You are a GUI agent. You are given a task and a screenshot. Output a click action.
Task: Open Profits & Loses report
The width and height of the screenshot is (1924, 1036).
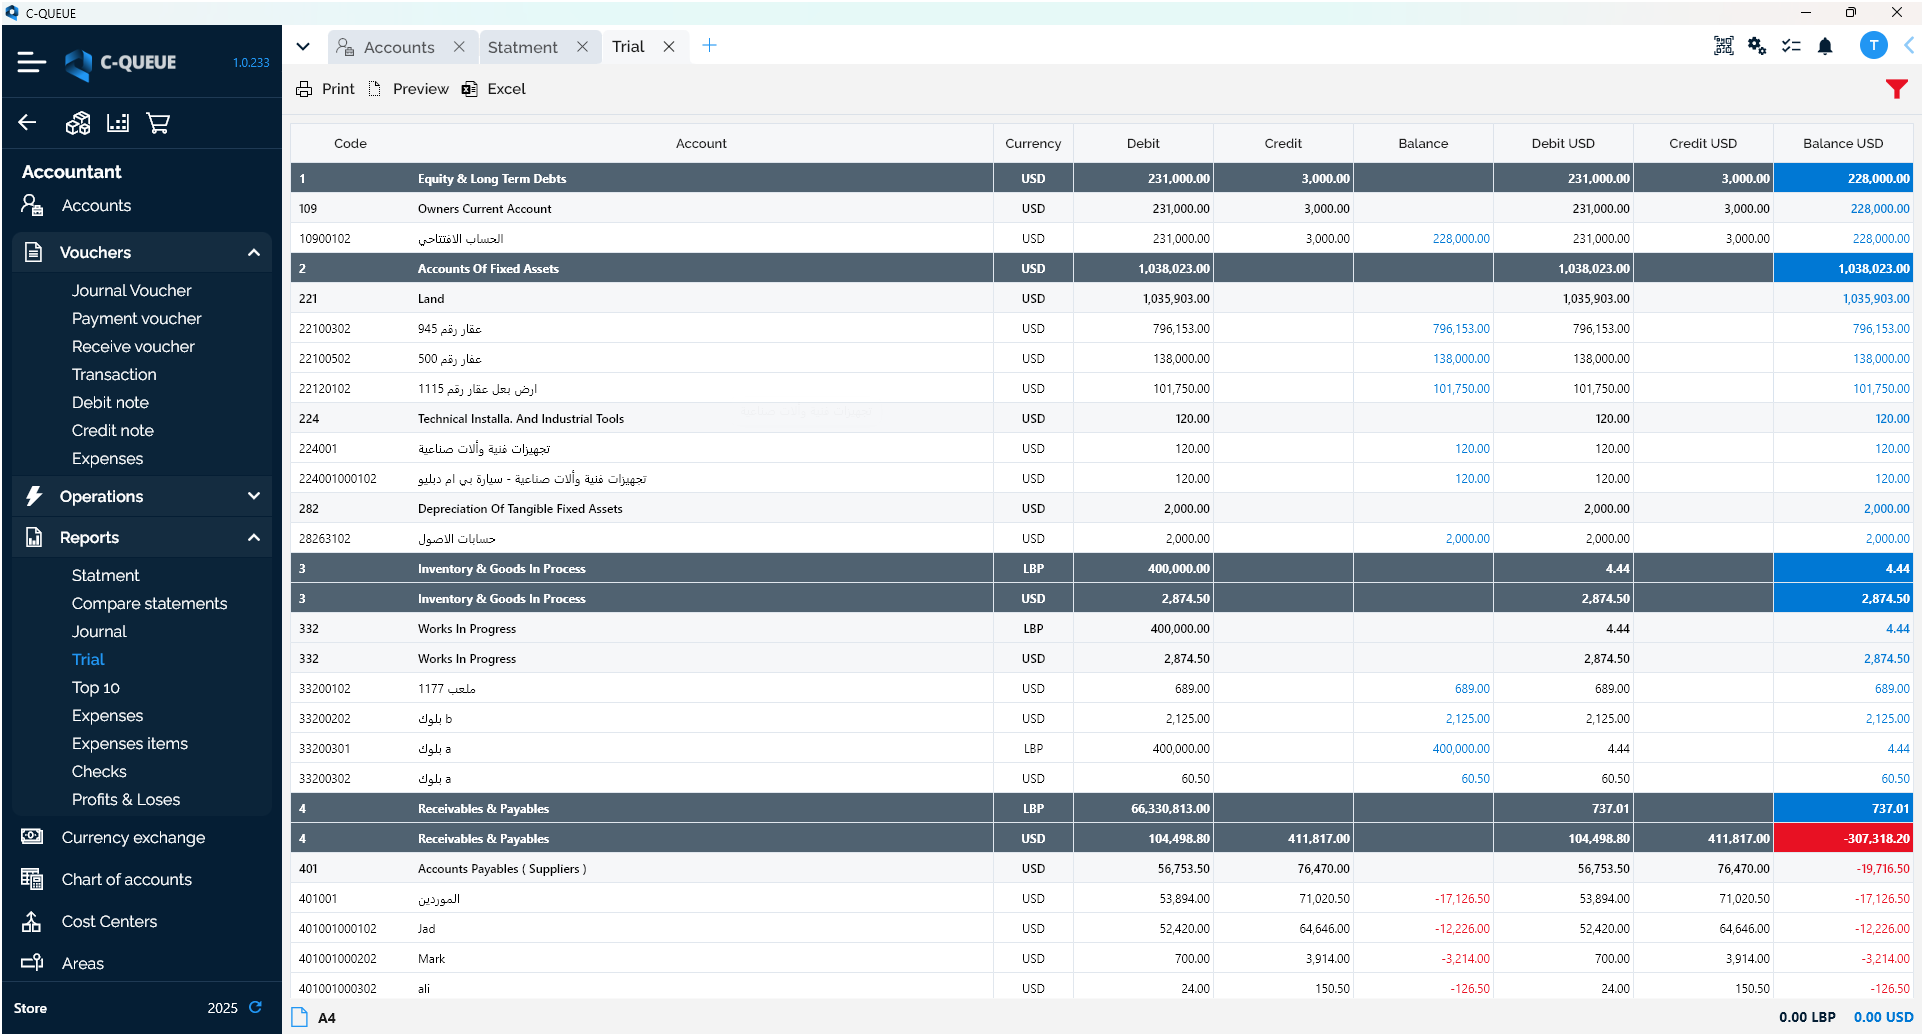(x=126, y=799)
